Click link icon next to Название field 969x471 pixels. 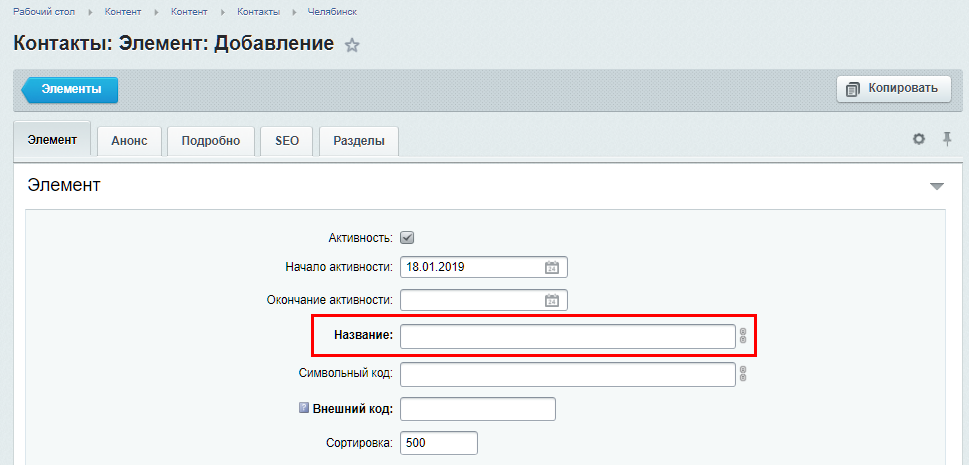coord(743,336)
